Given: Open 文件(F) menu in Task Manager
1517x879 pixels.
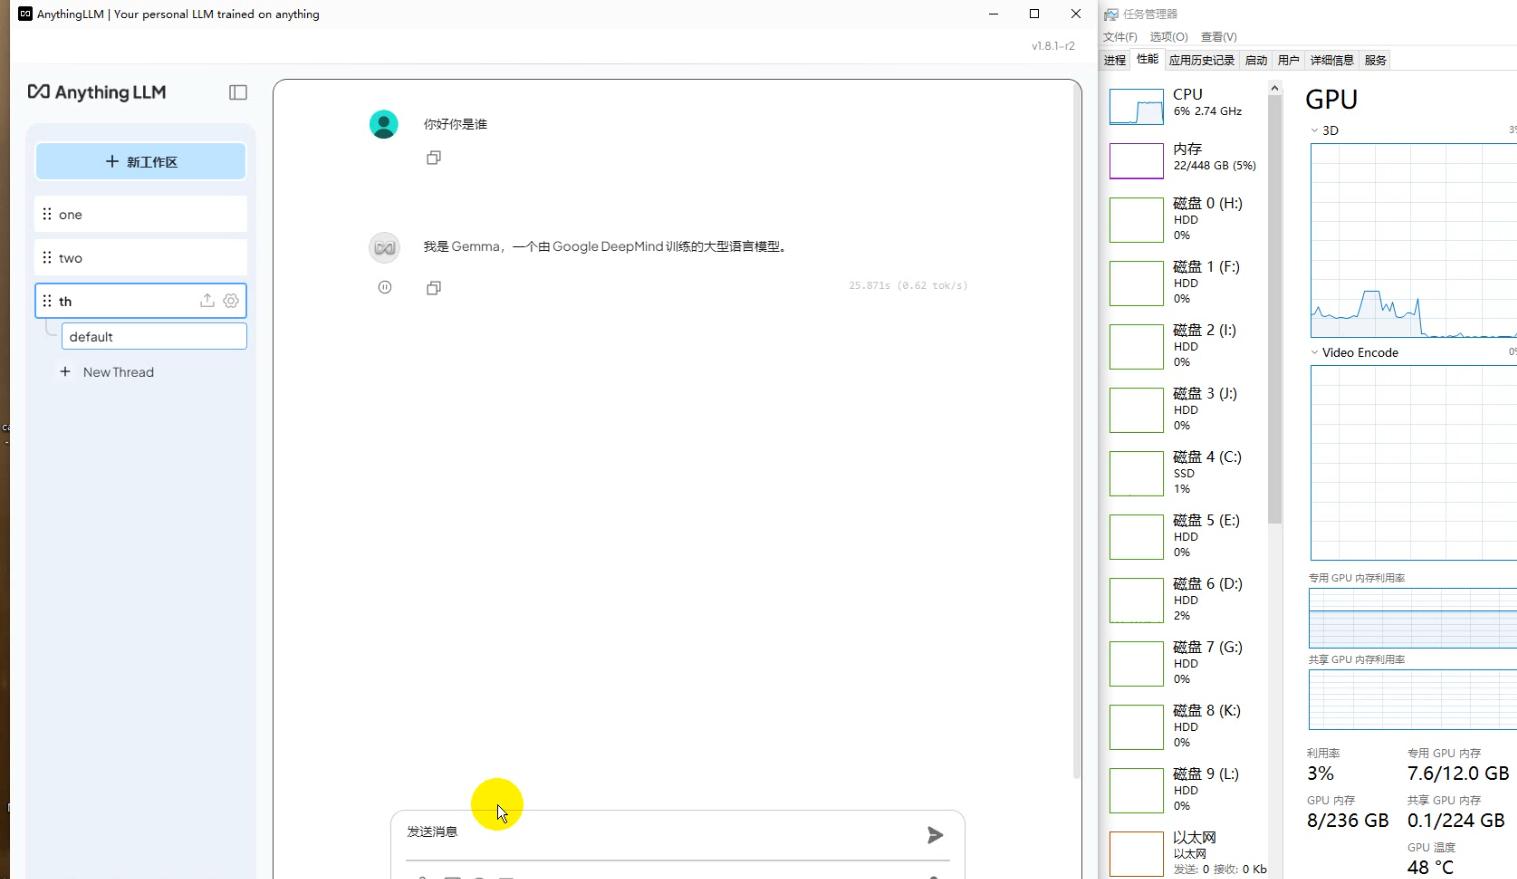Looking at the screenshot, I should pyautogui.click(x=1120, y=37).
